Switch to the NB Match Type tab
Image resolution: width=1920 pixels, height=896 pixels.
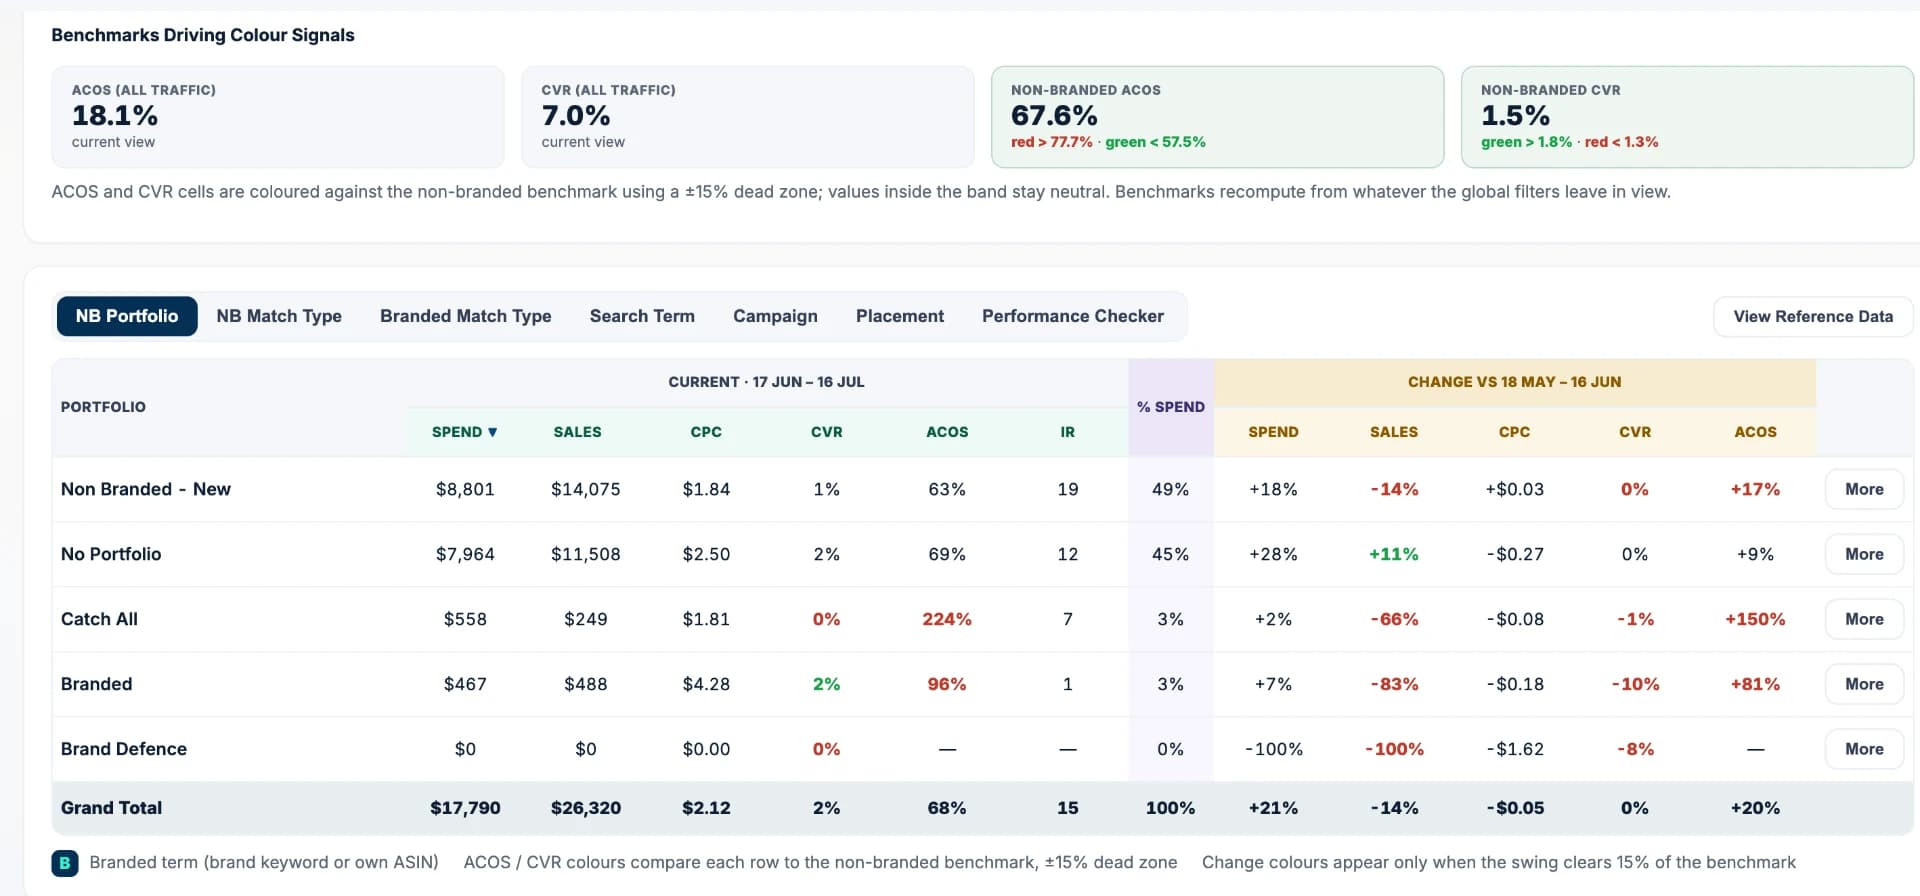coord(279,316)
